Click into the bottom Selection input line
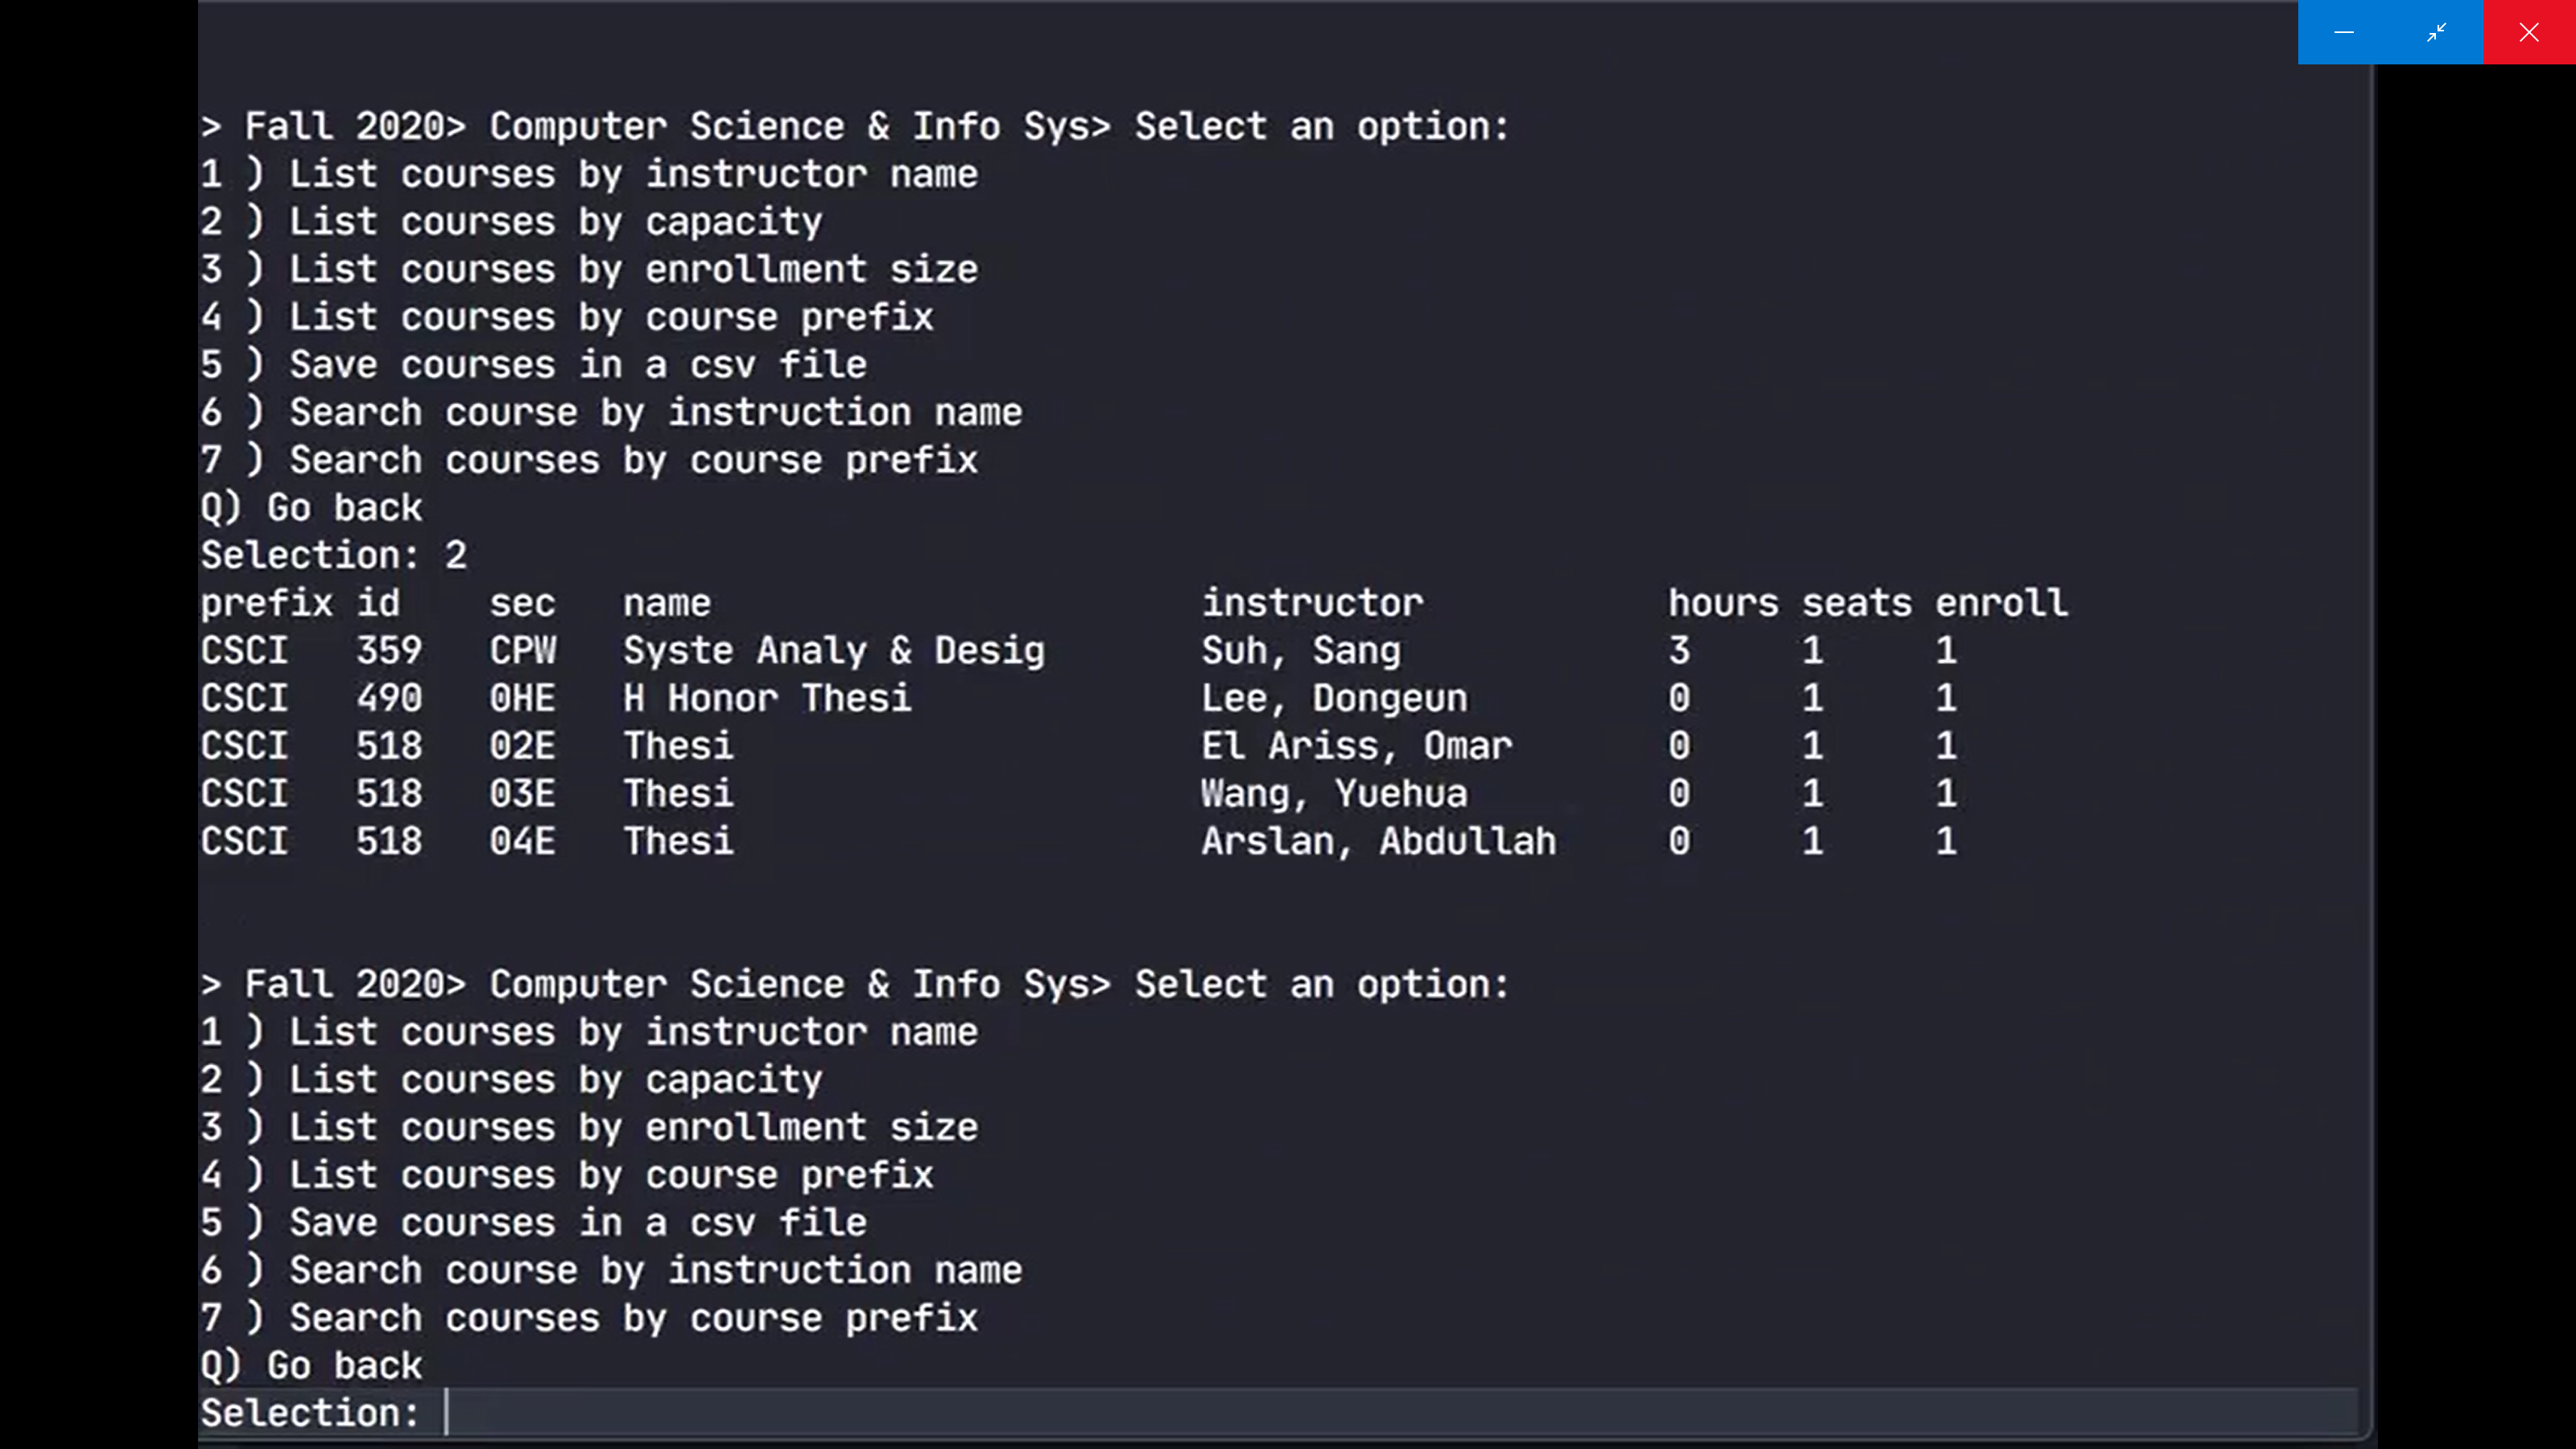 (x=1278, y=1413)
